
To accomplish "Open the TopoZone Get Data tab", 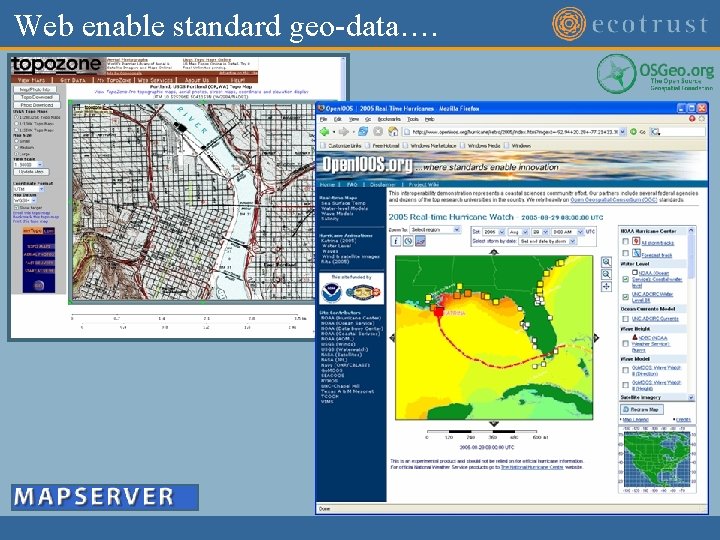I will [73, 80].
